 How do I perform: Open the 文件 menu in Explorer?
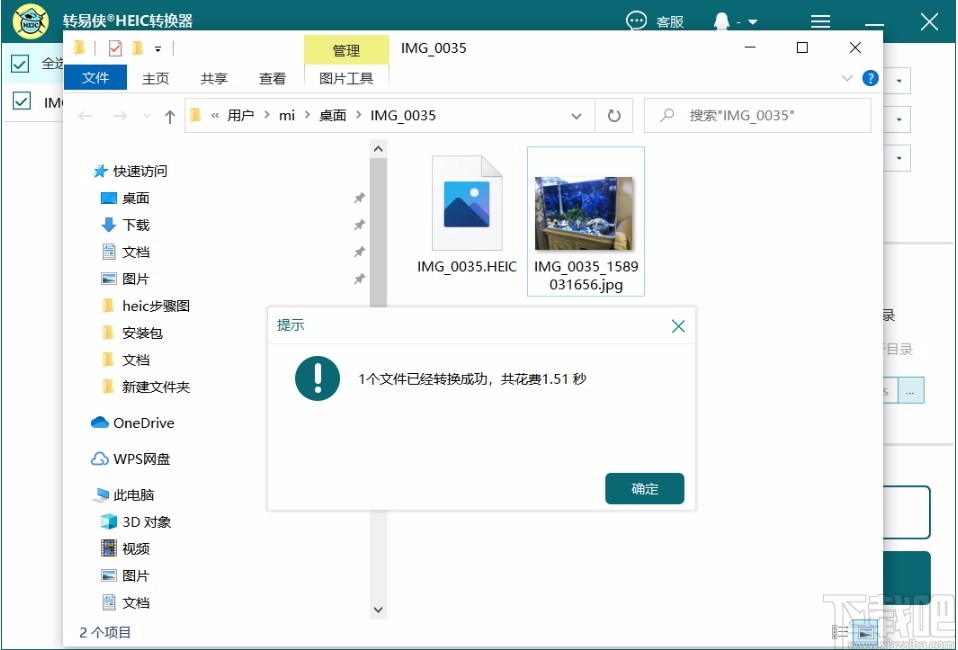(95, 77)
